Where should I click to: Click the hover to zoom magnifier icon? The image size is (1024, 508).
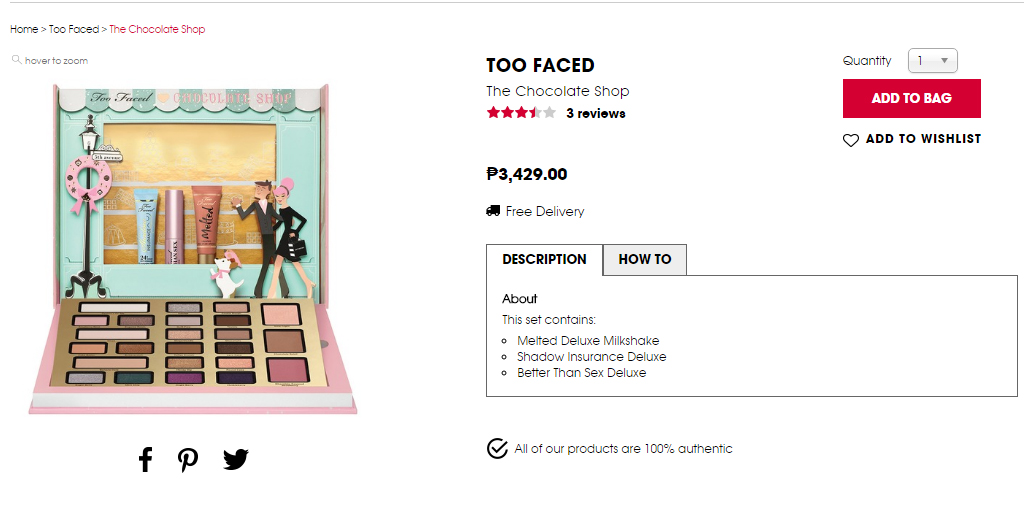pos(16,60)
